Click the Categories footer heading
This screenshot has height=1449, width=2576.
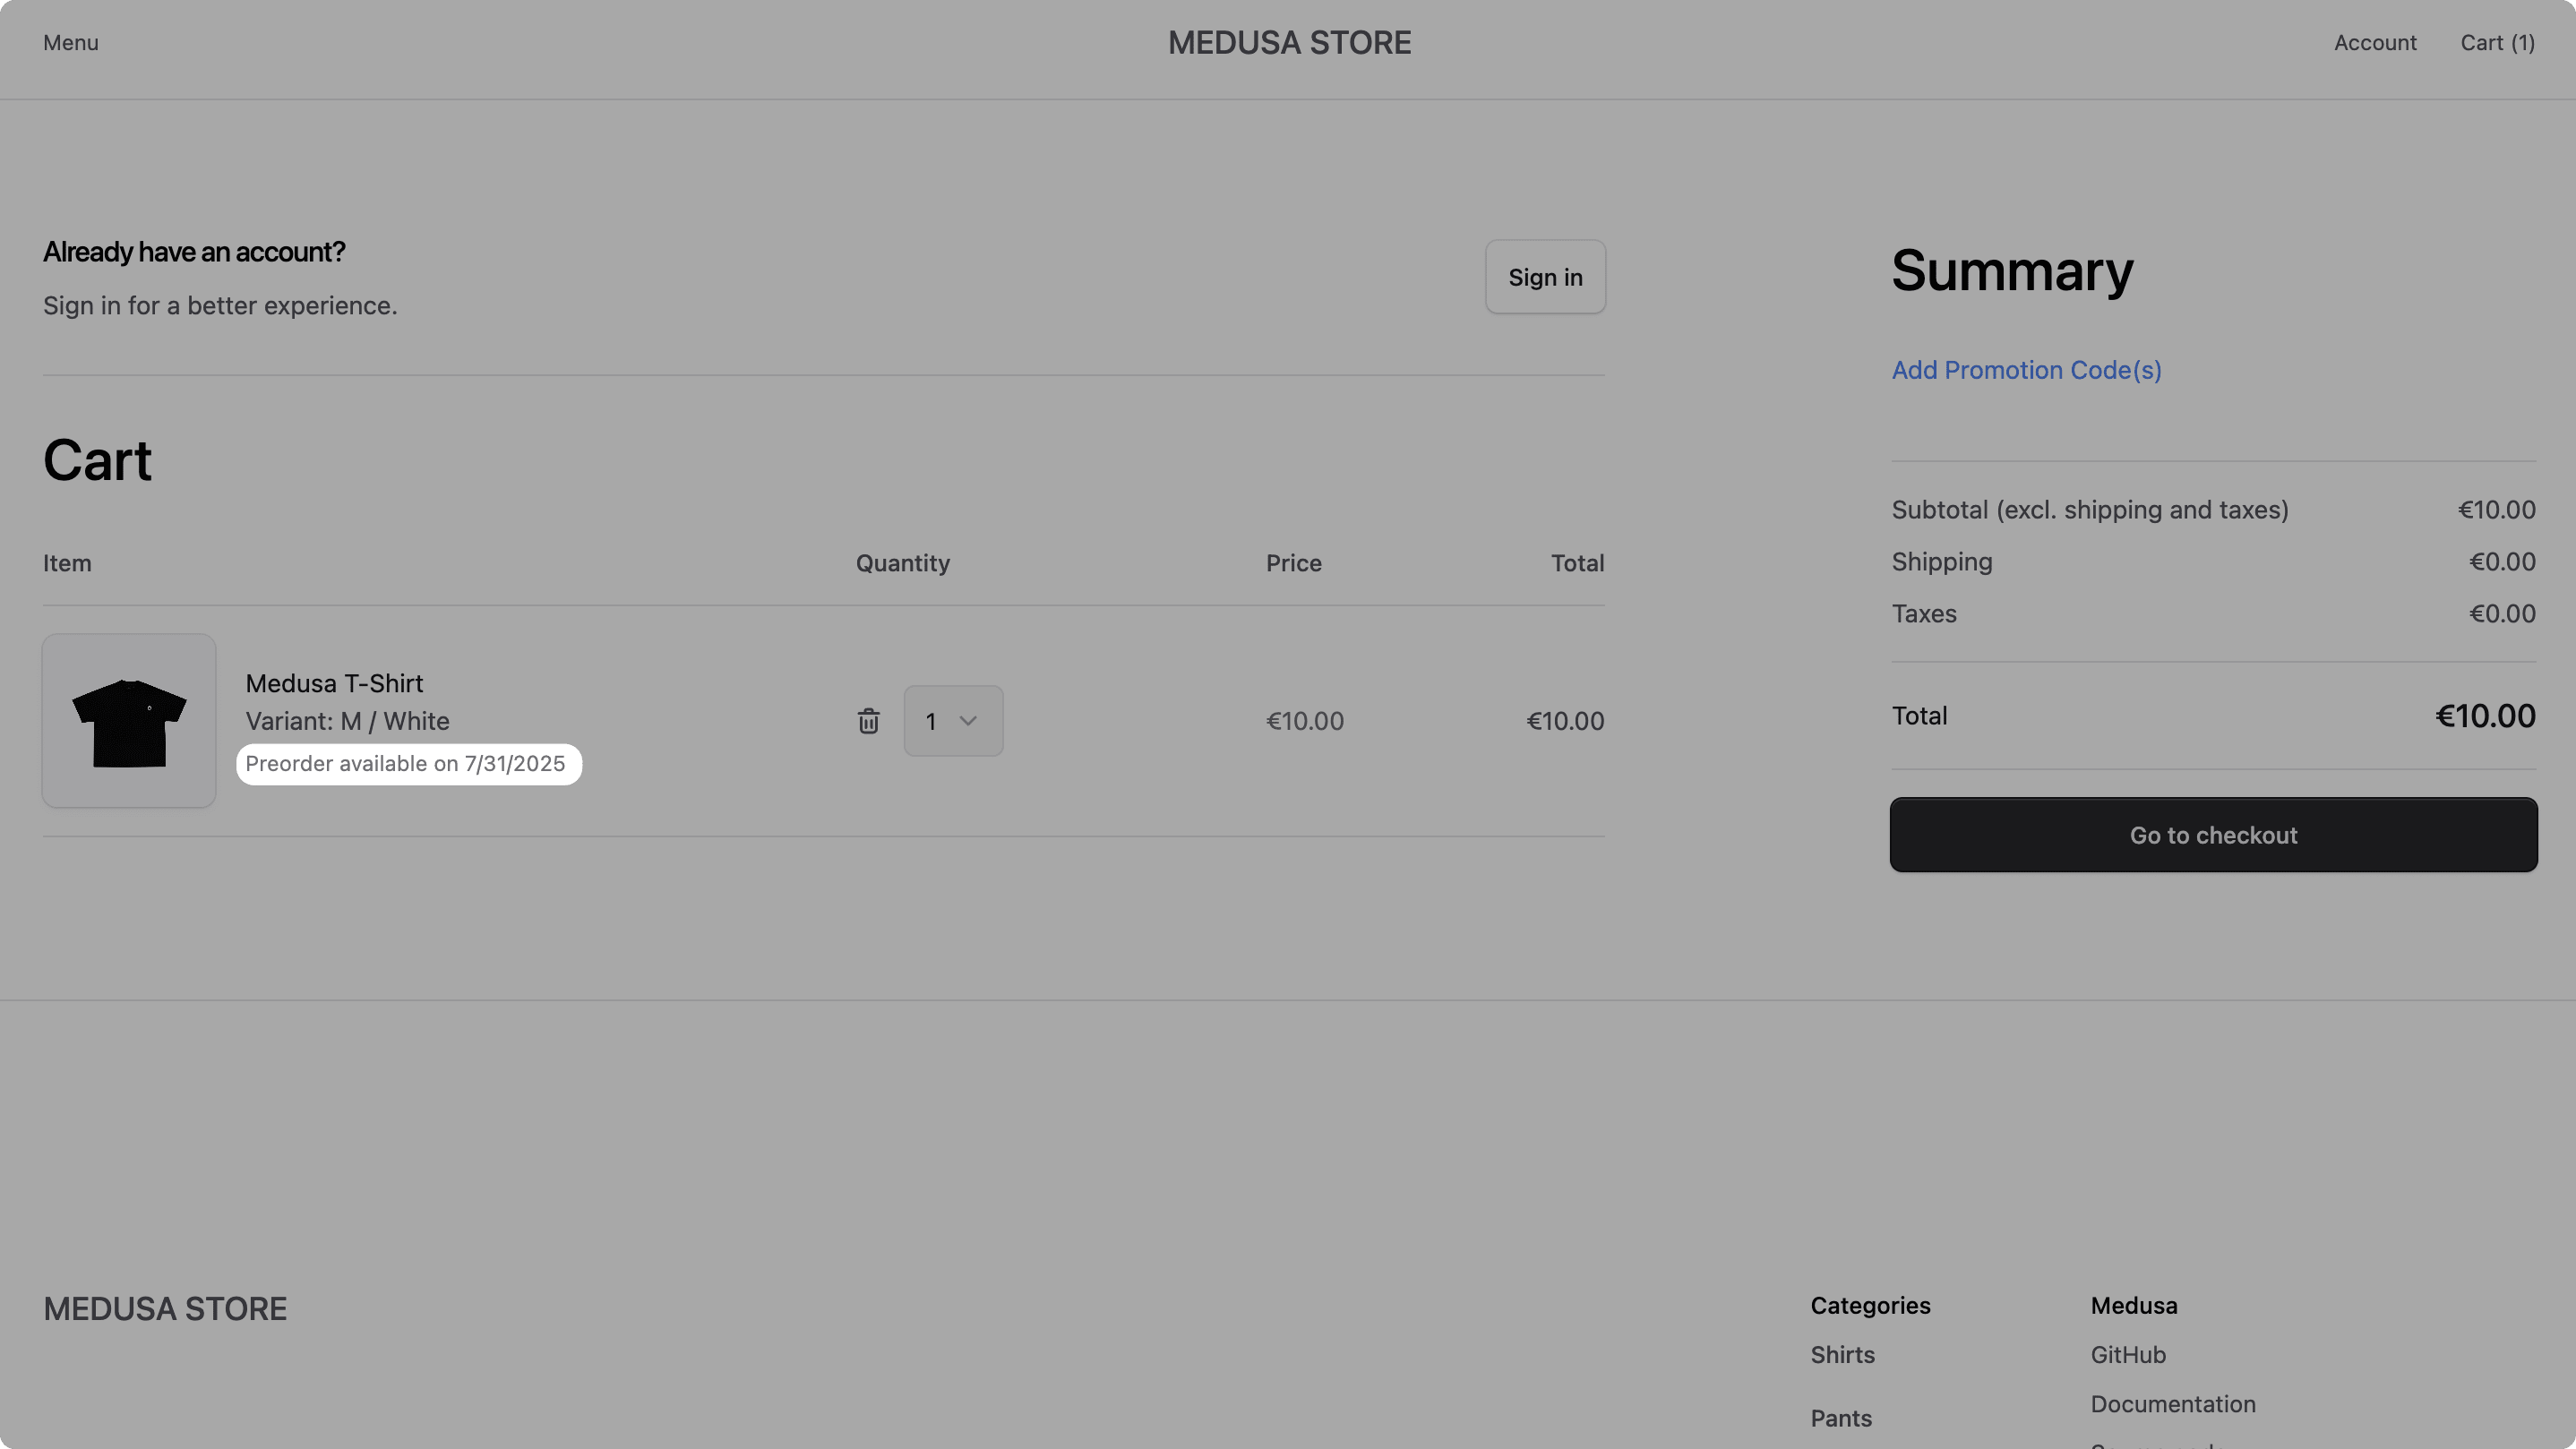point(1869,1305)
